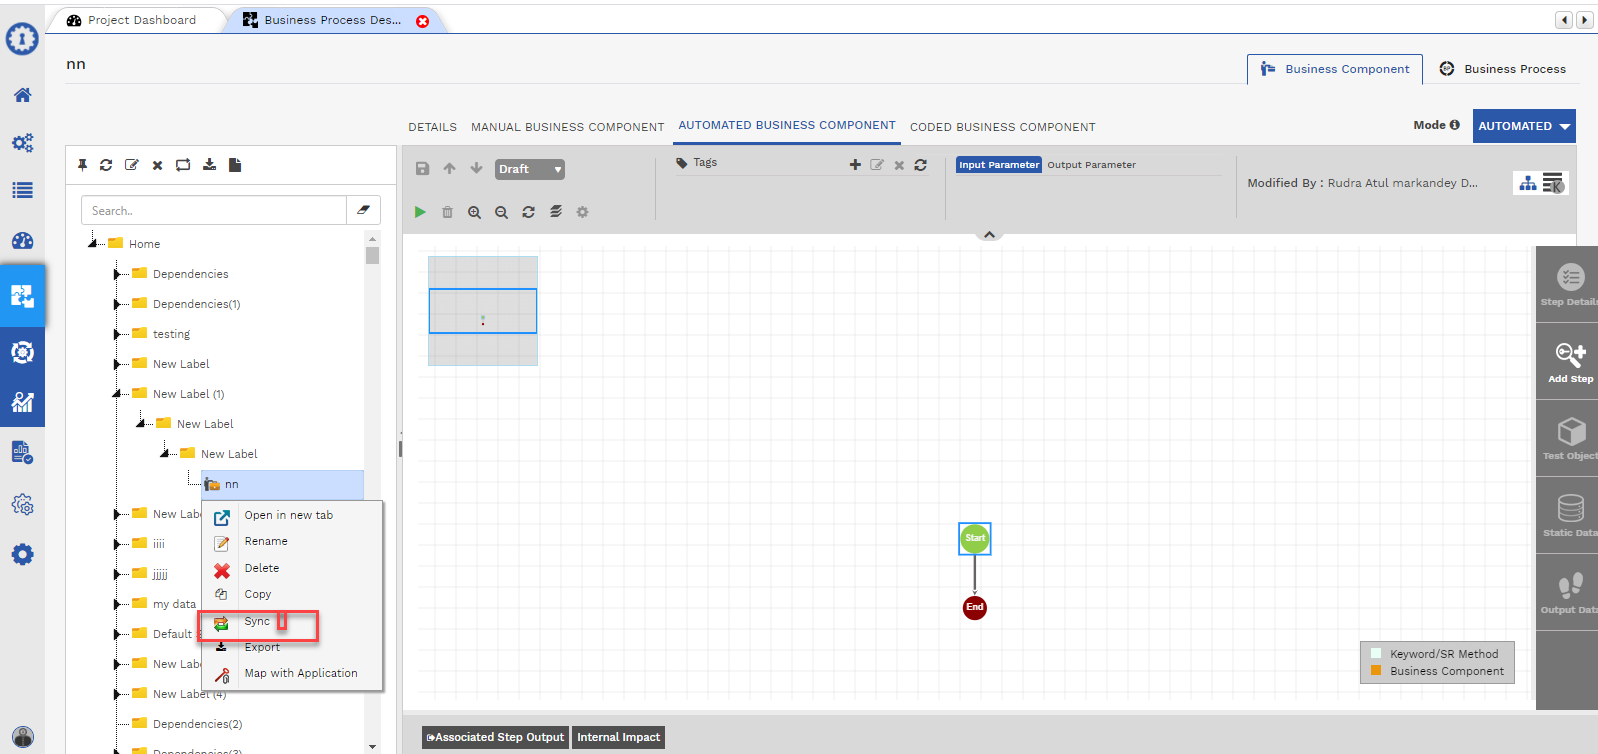Click the edit pencil icon above tree
1598x754 pixels.
[131, 165]
